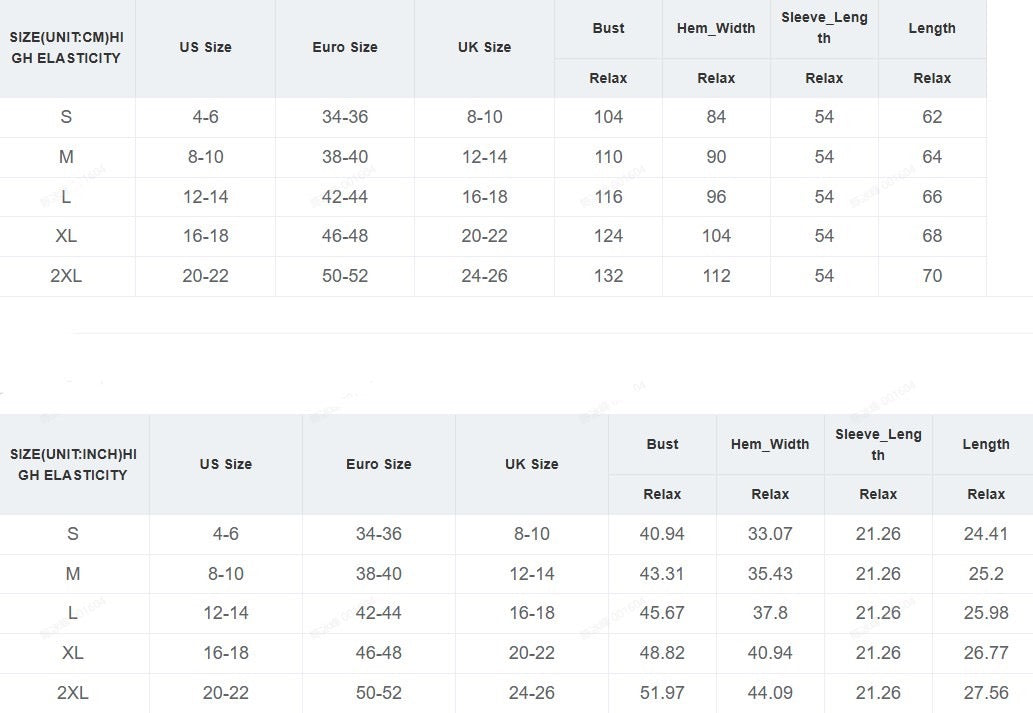Click the Length header in the inch table
1033x713 pixels.
pyautogui.click(x=986, y=444)
